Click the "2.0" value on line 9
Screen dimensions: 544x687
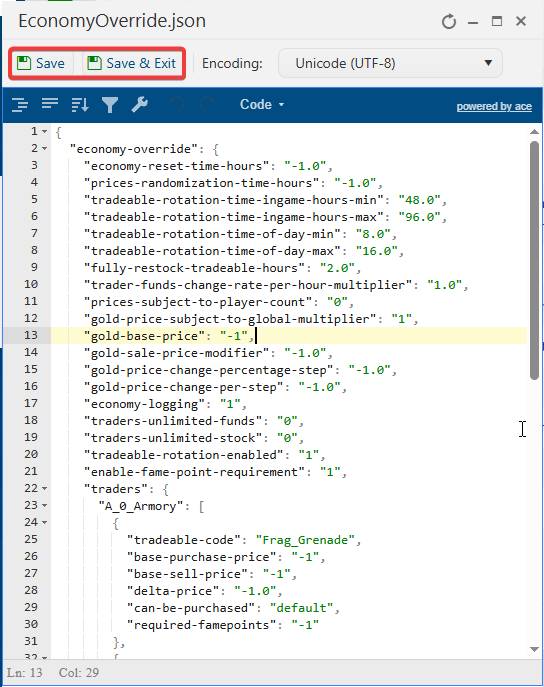click(x=337, y=268)
